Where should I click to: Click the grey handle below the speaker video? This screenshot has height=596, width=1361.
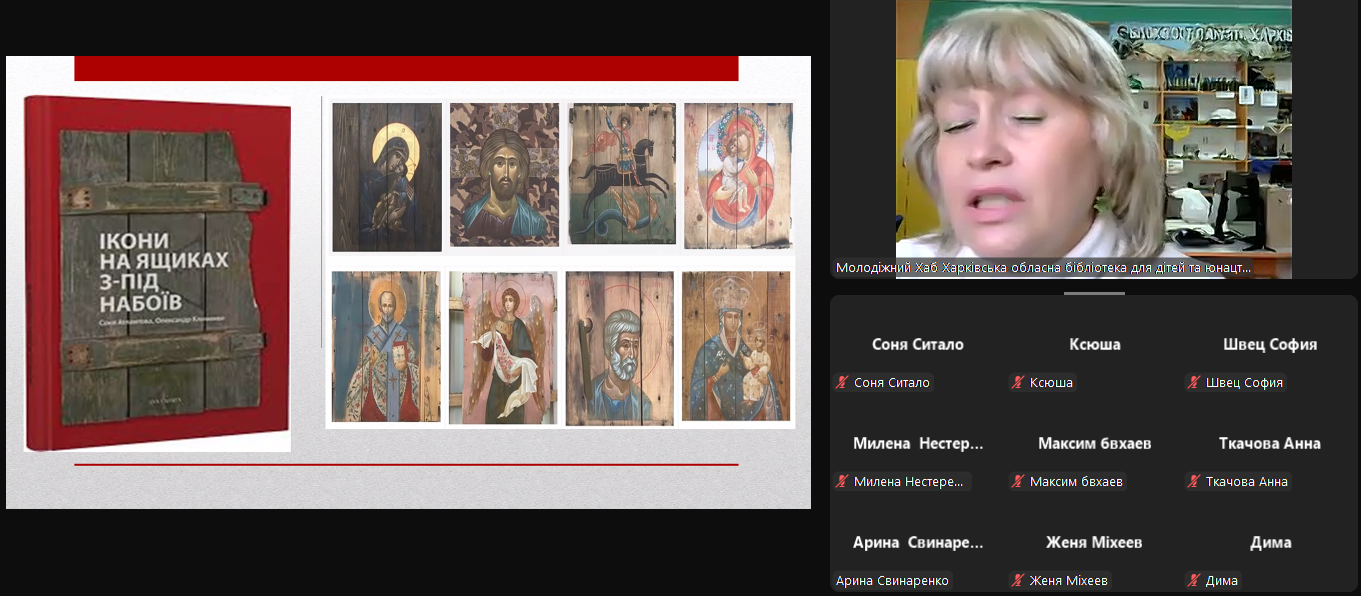(1094, 293)
